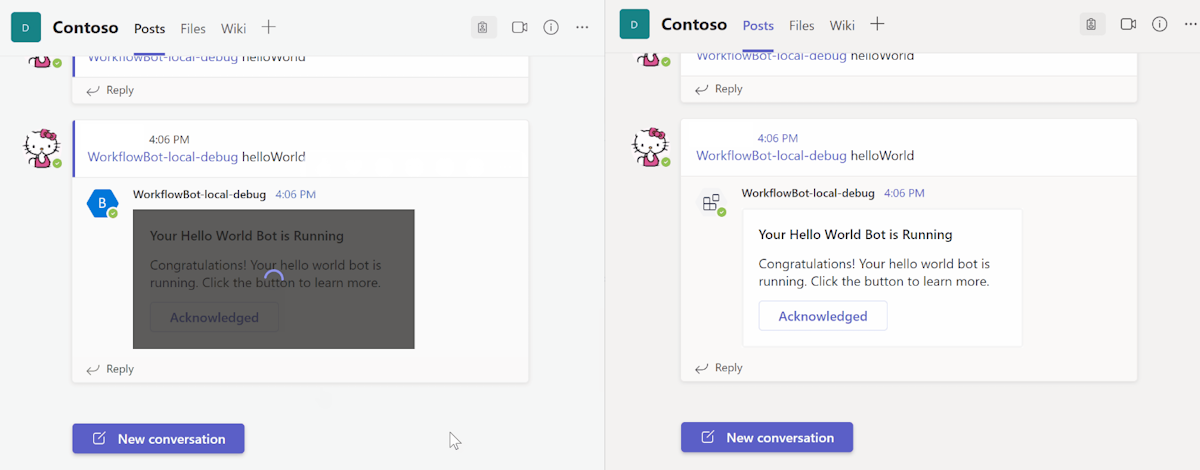
Task: Click New conversation button in right window
Action: coord(767,438)
